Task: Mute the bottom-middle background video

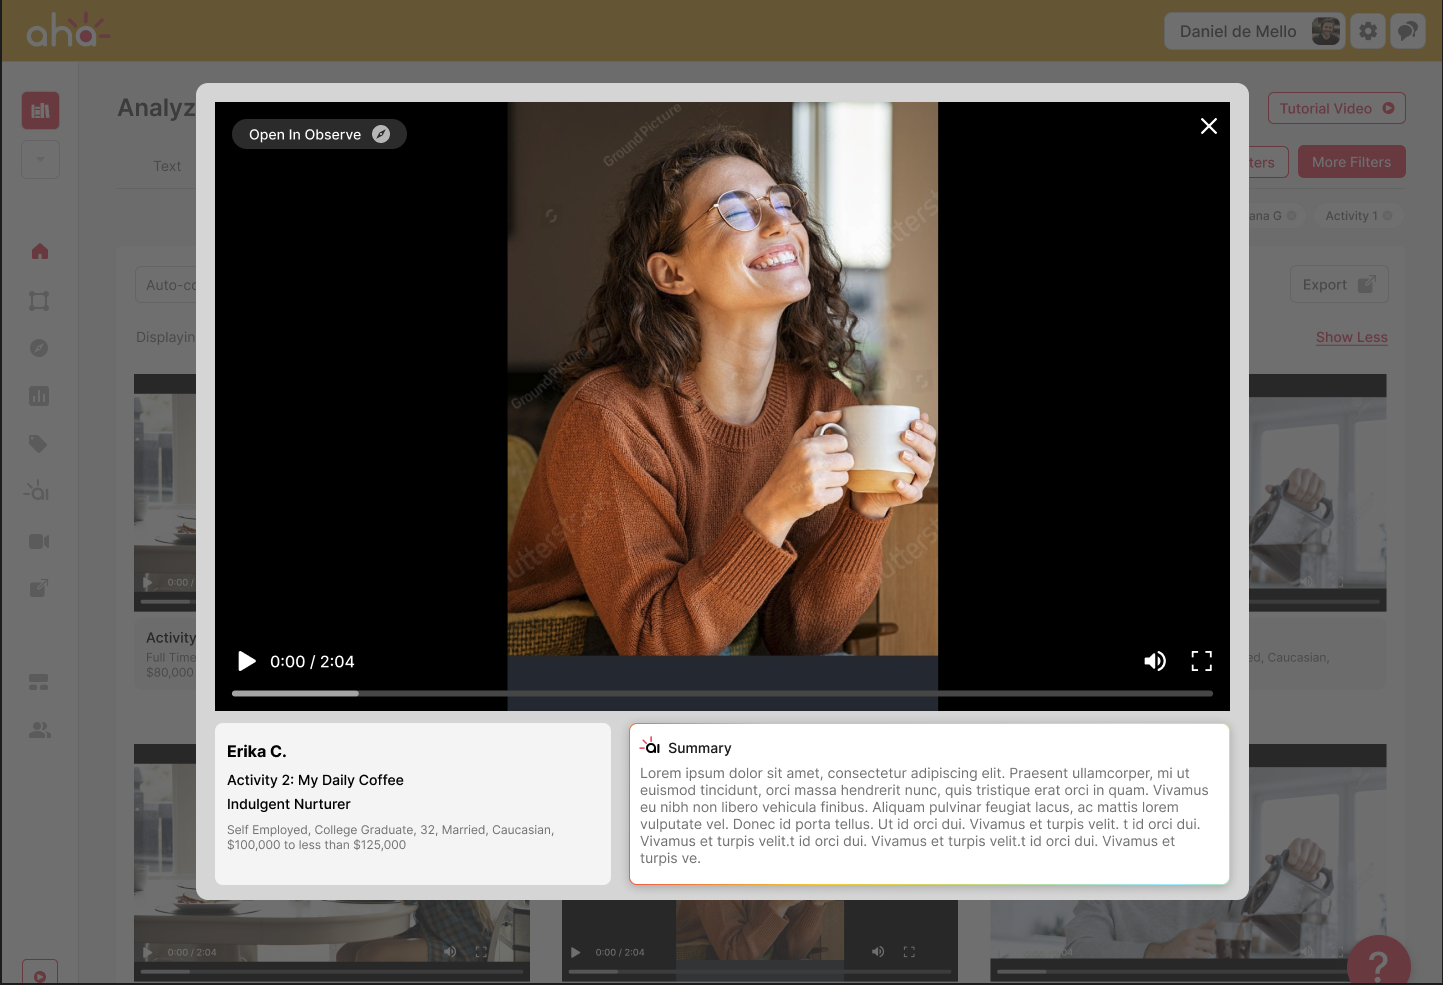Action: (878, 952)
